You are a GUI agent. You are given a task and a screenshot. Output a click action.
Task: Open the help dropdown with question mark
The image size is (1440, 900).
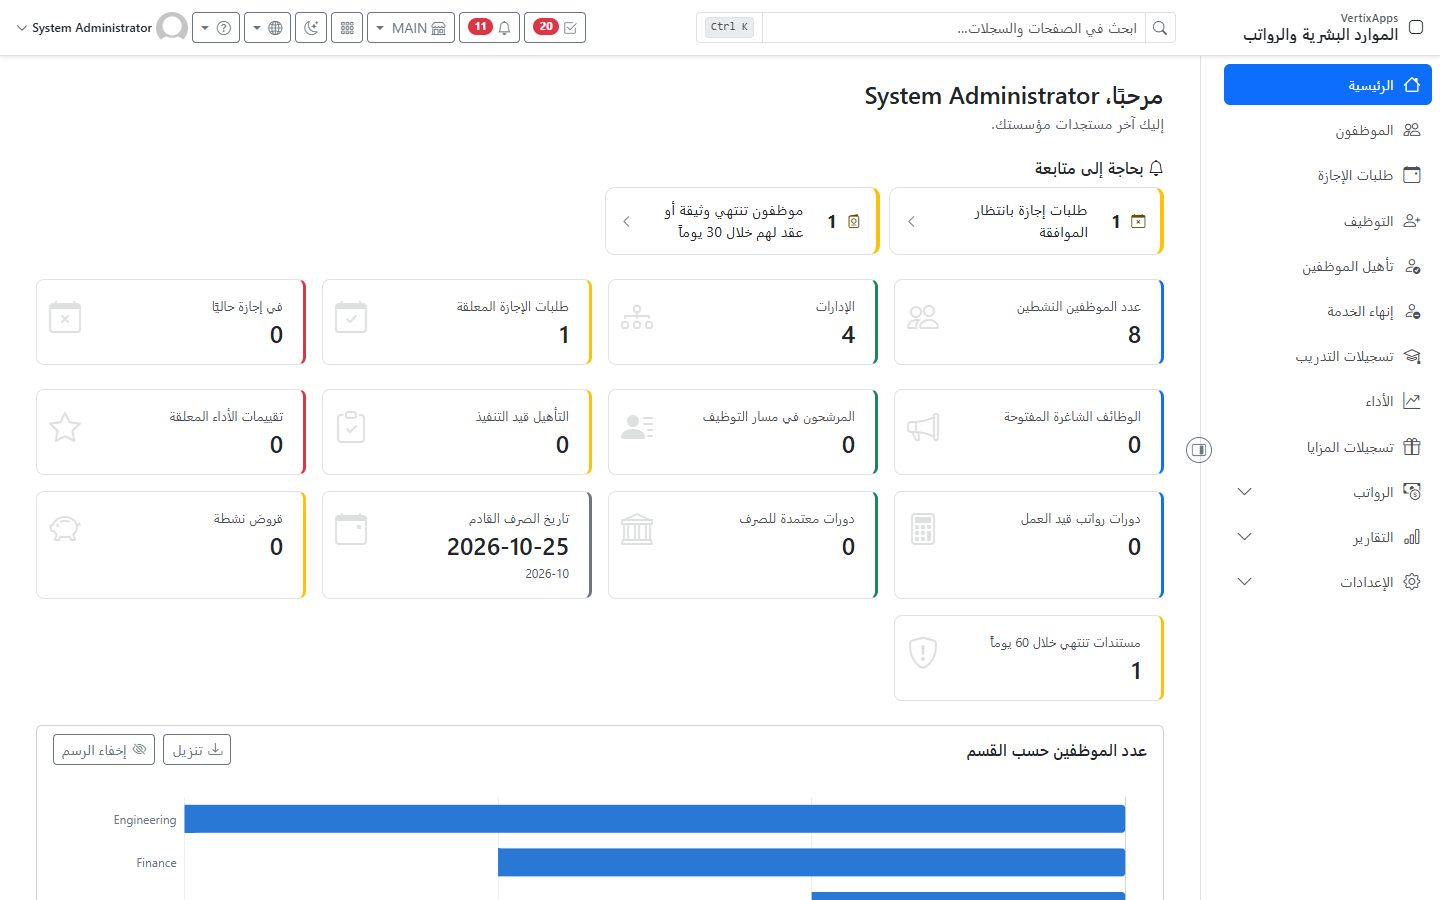point(216,28)
